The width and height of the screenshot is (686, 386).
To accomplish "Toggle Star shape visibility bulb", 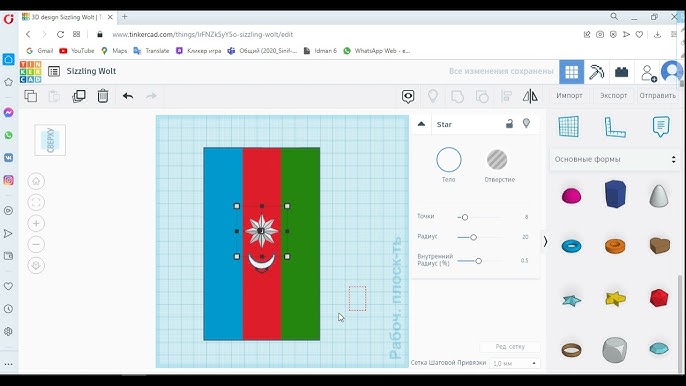I will tap(526, 124).
